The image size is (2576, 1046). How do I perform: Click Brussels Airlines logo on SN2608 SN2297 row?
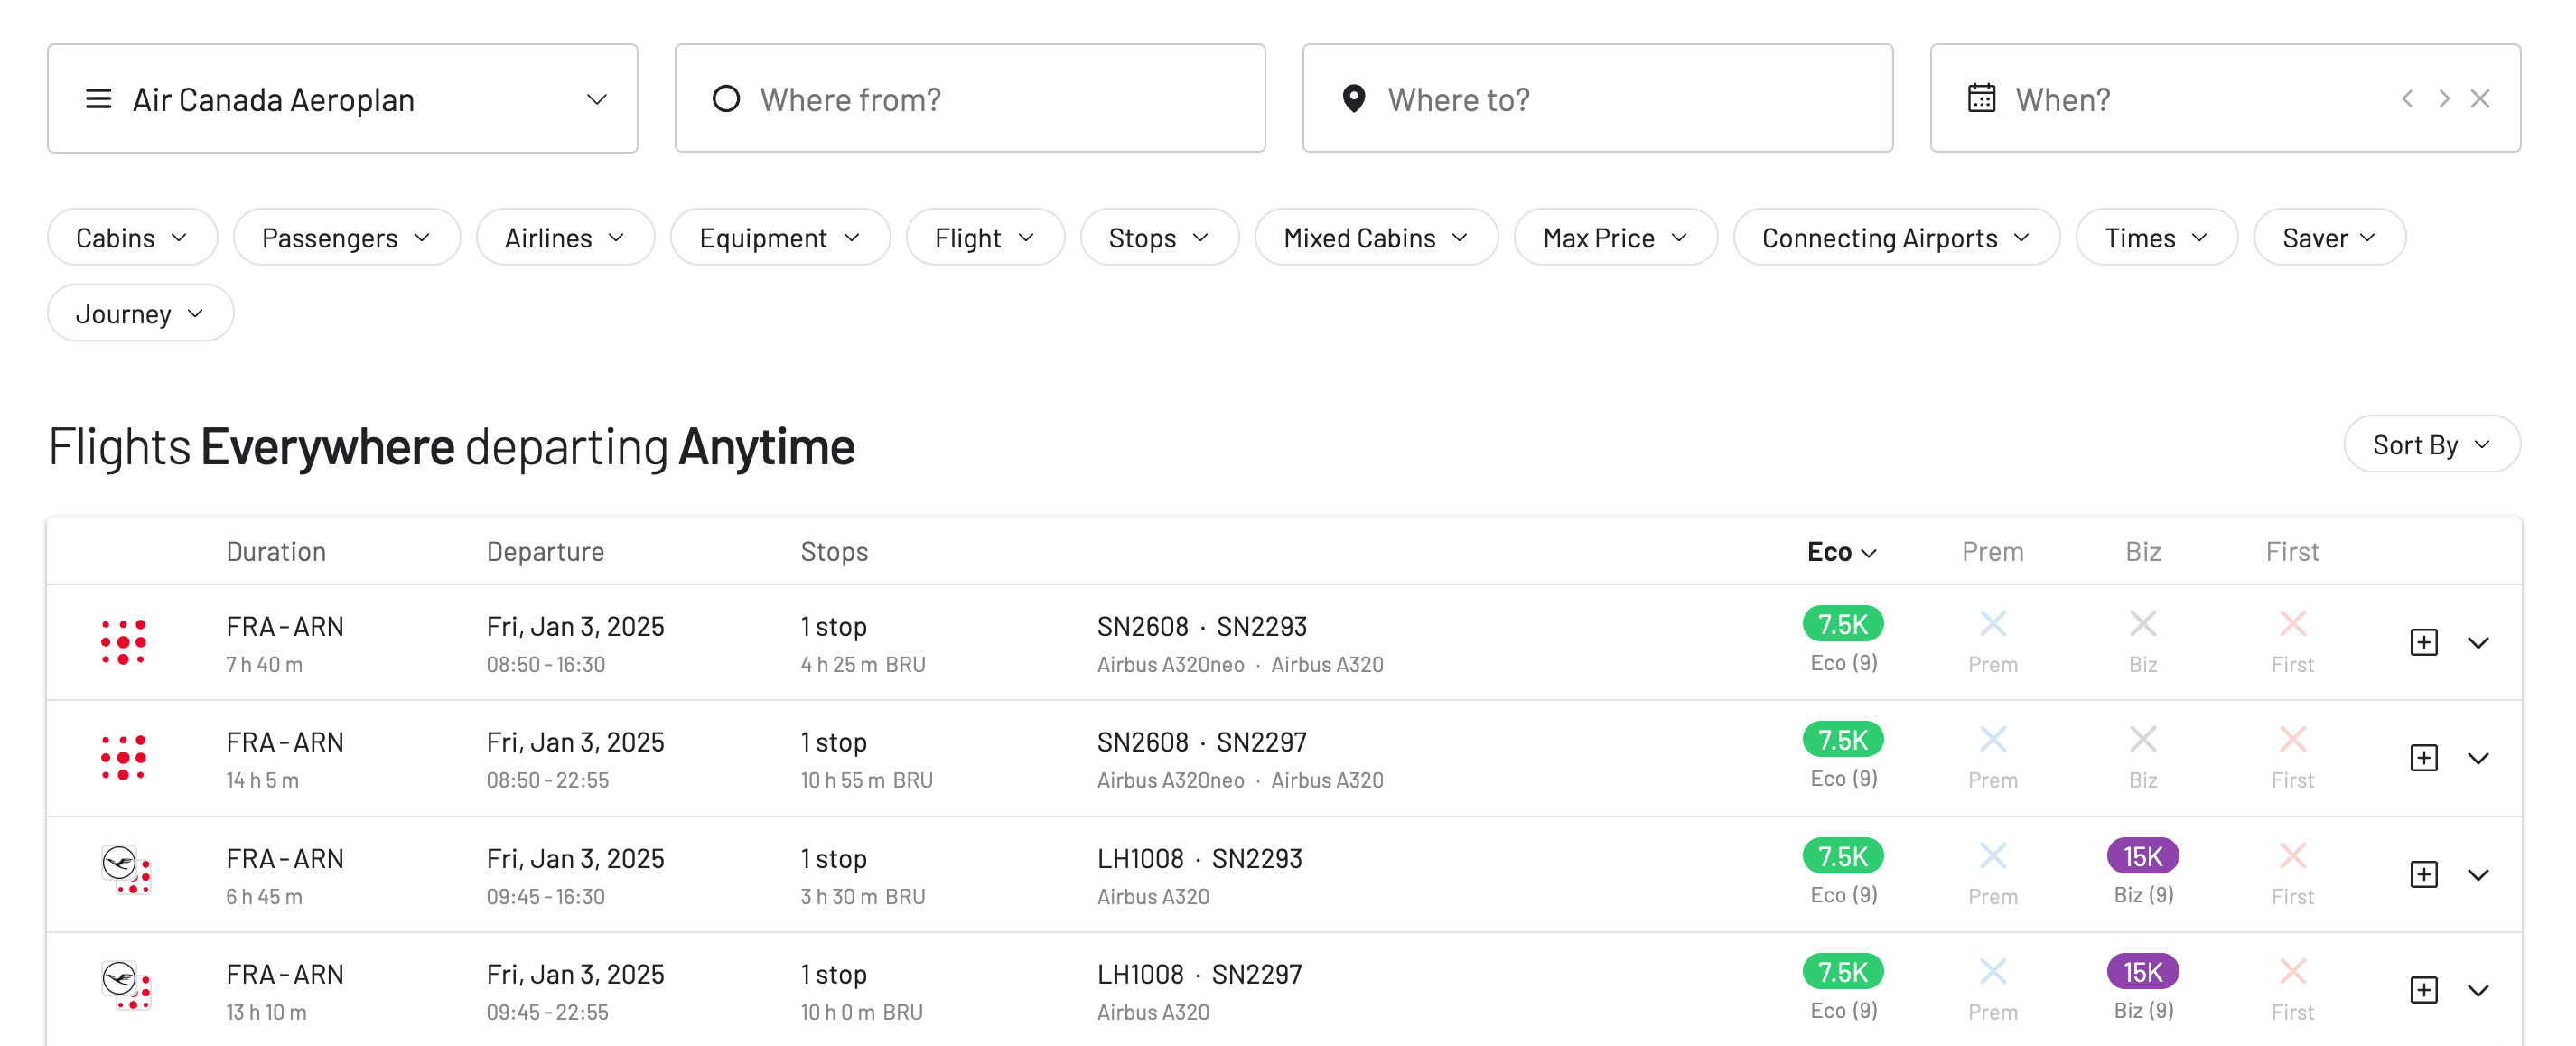tap(124, 758)
